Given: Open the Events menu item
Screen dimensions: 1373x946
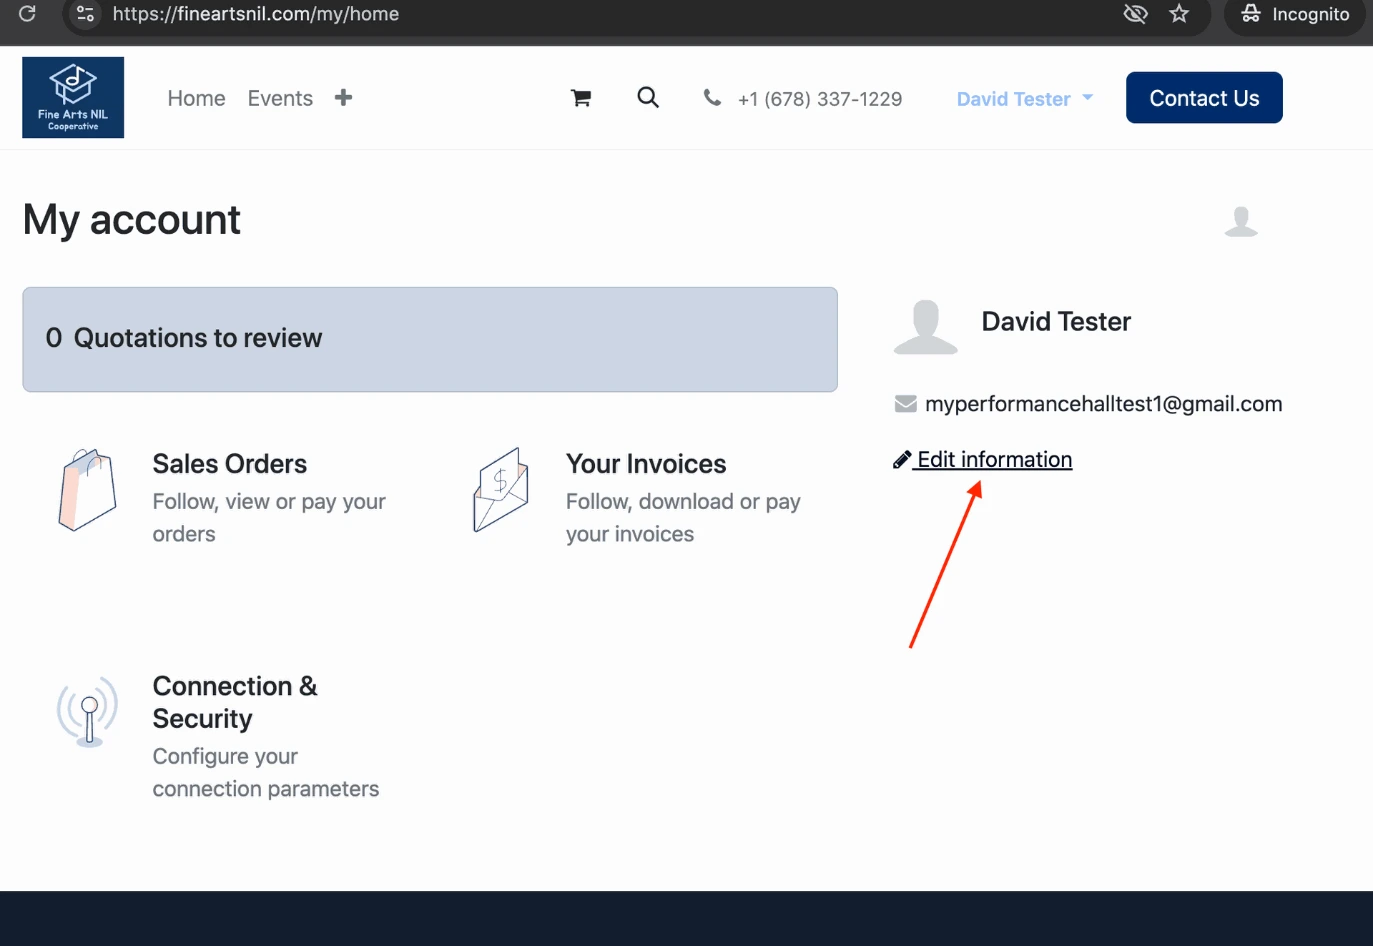Looking at the screenshot, I should 280,98.
